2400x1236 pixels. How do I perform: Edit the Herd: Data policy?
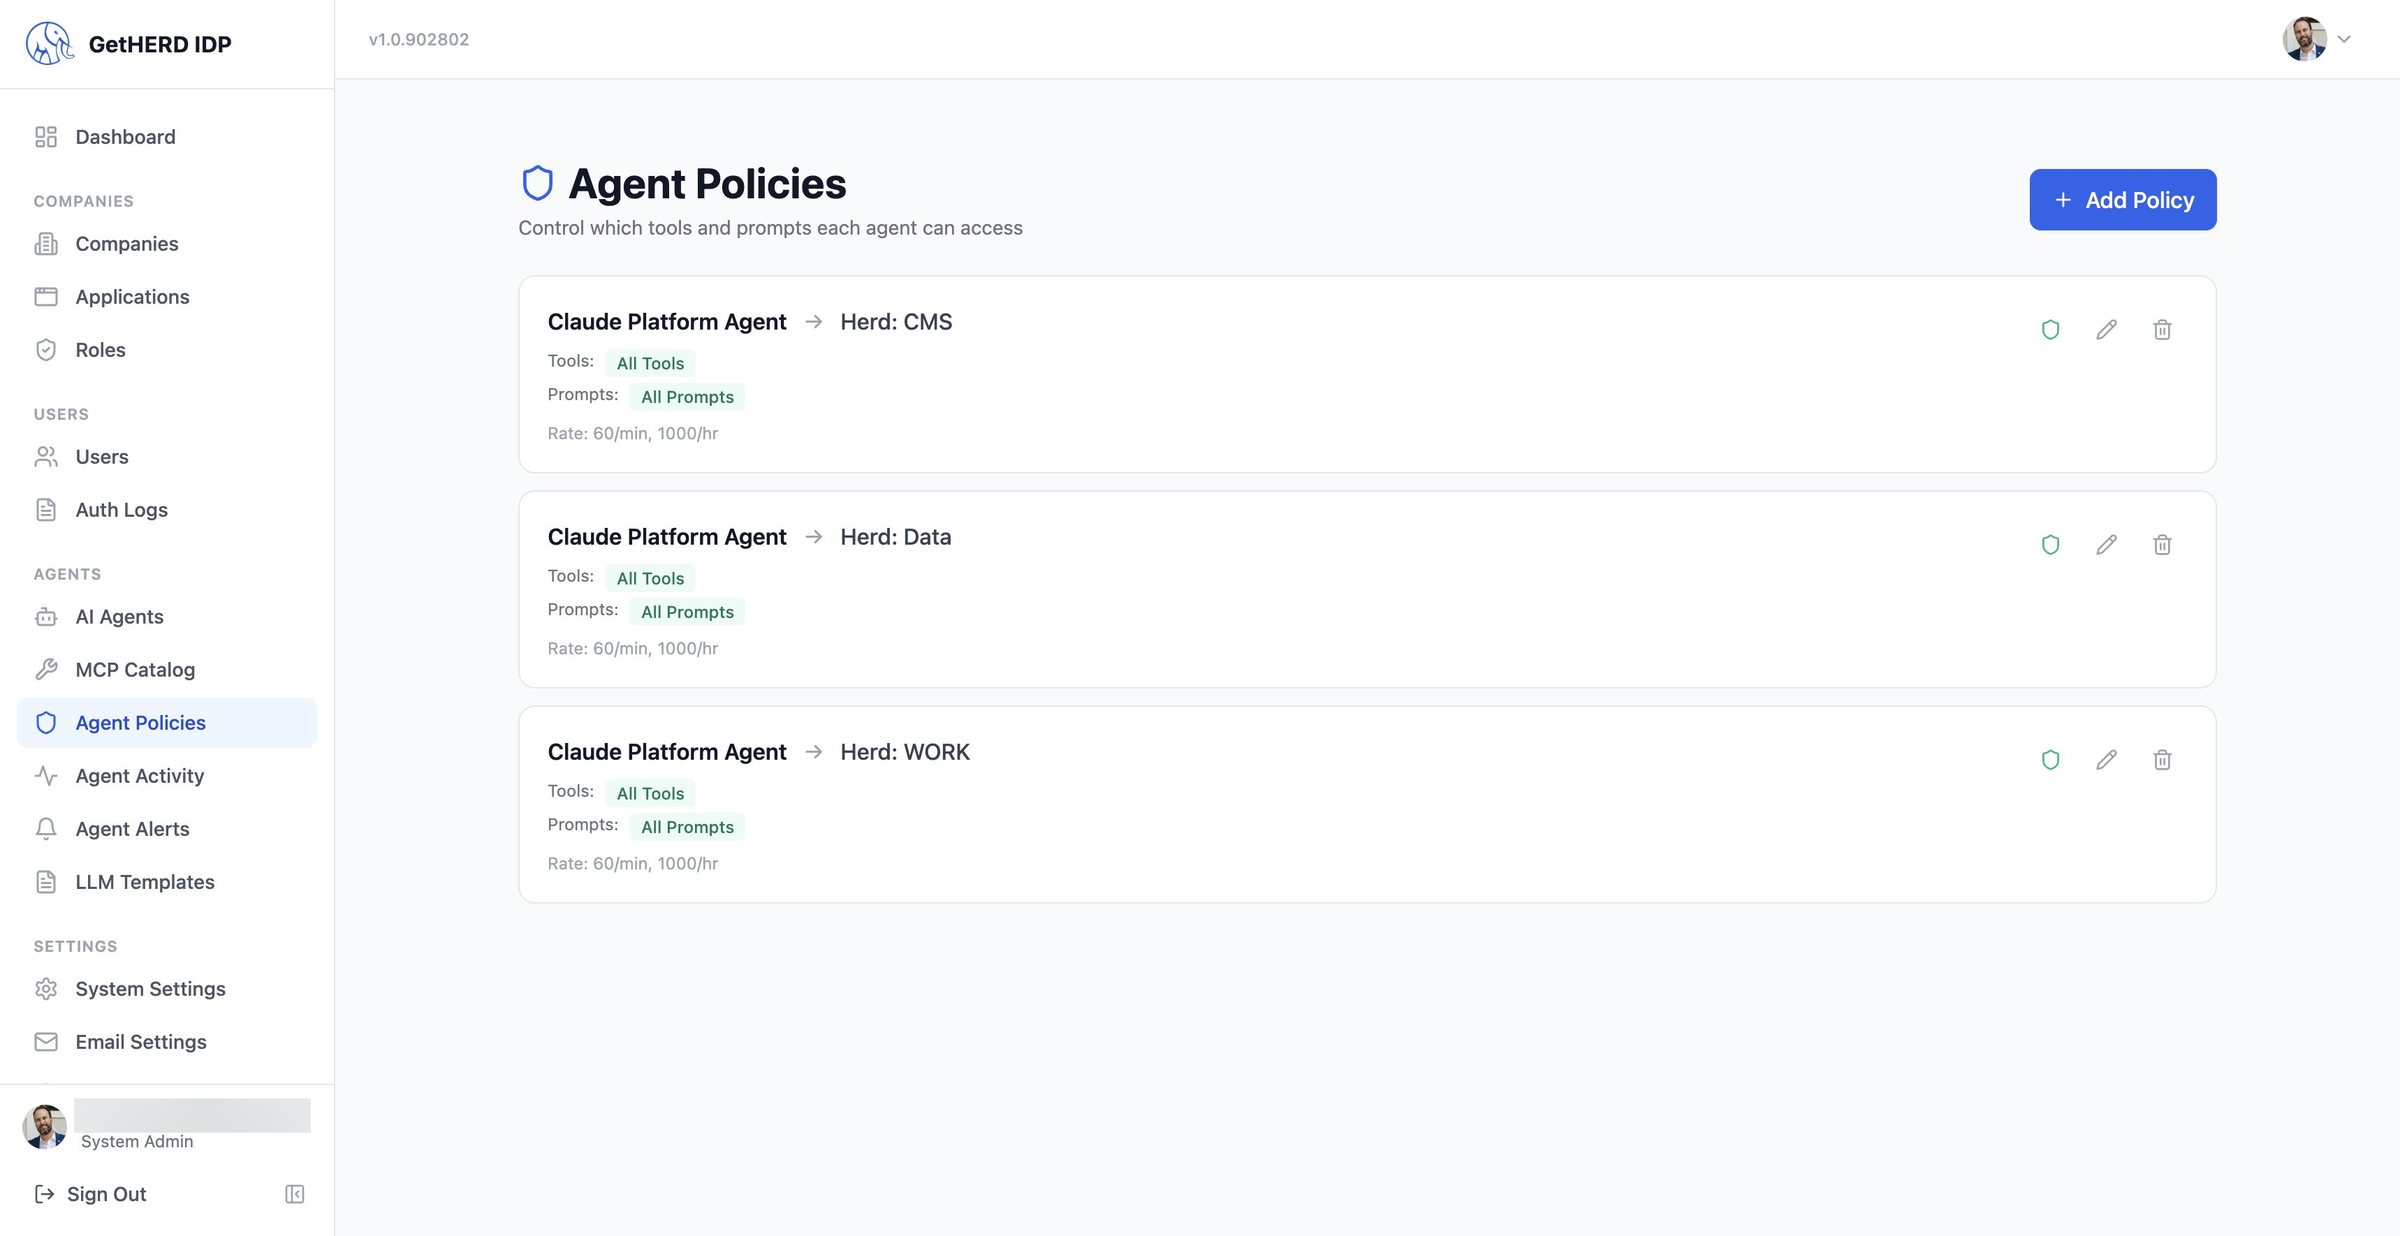coord(2106,545)
